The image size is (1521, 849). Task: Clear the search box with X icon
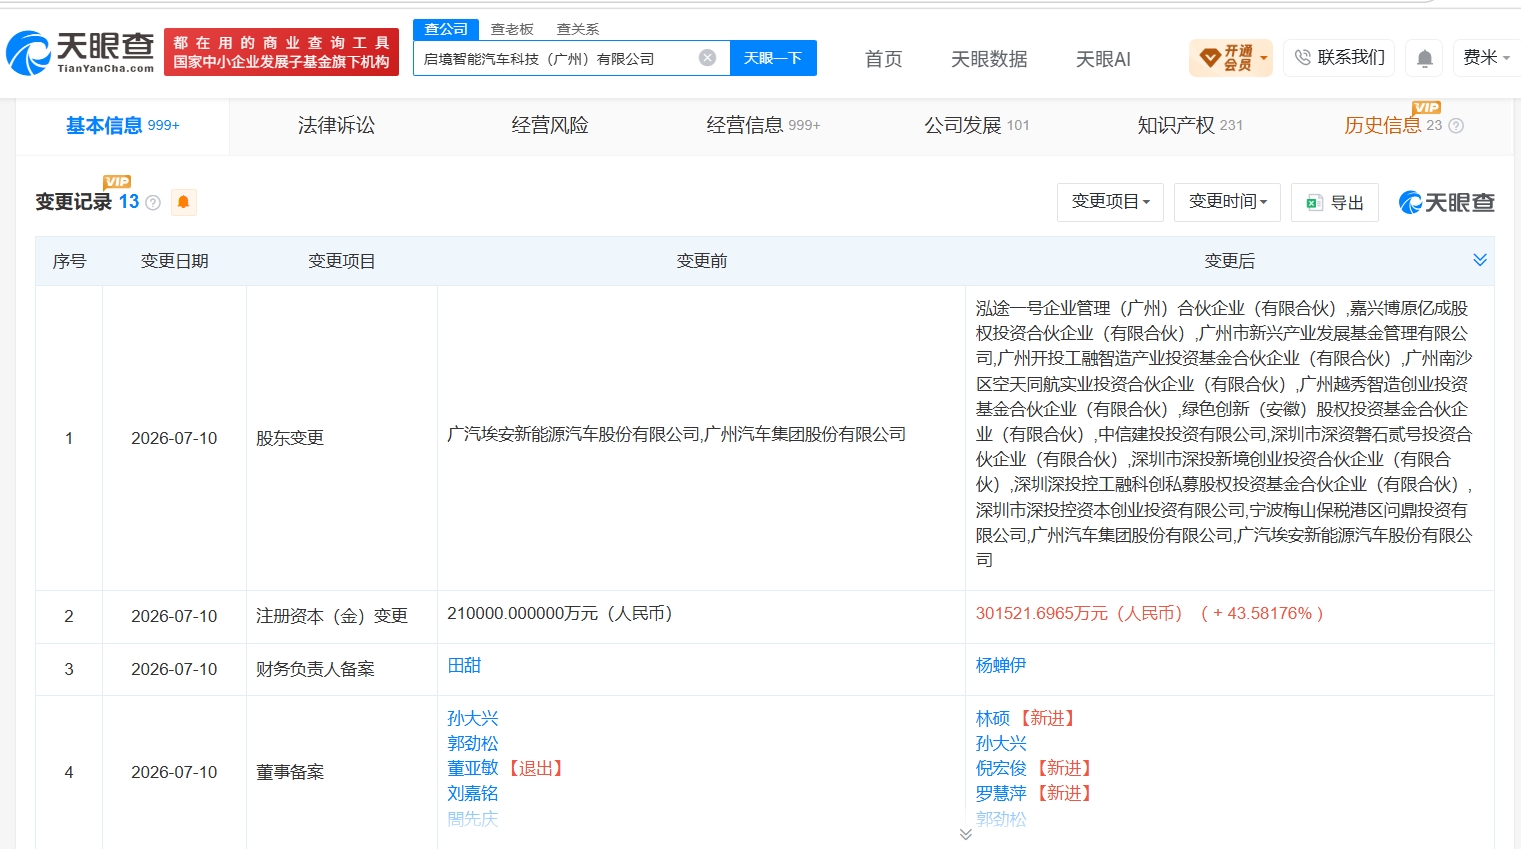[x=707, y=58]
